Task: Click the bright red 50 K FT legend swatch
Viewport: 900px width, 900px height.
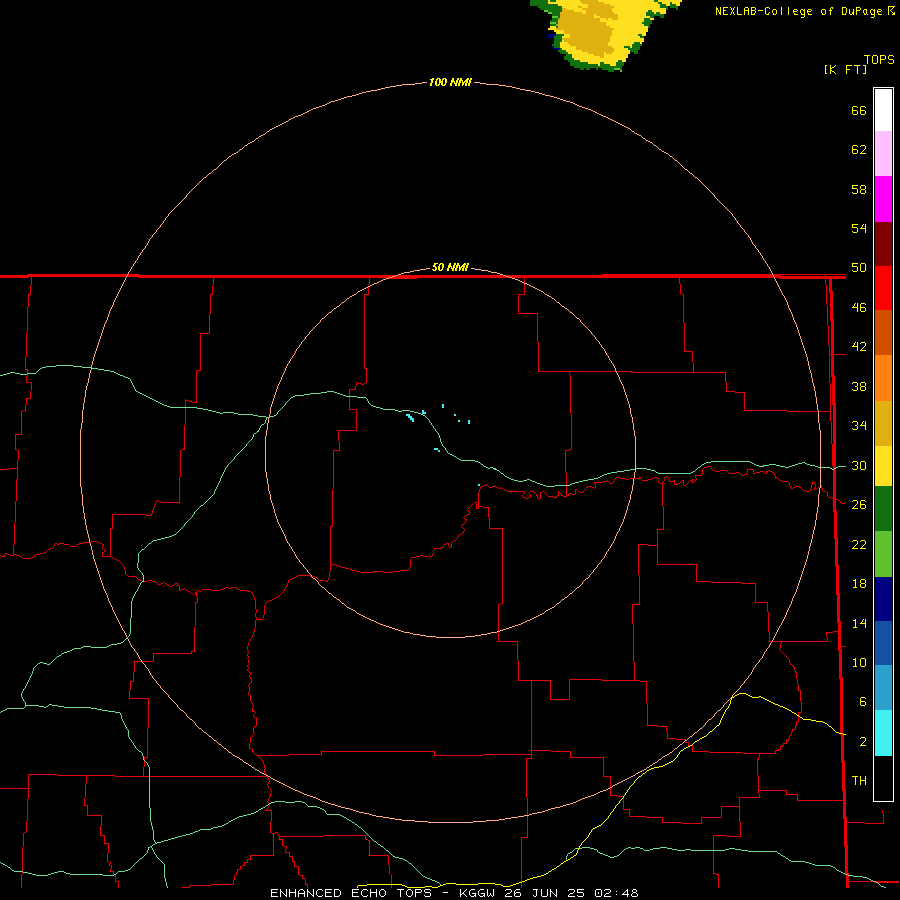Action: click(883, 288)
